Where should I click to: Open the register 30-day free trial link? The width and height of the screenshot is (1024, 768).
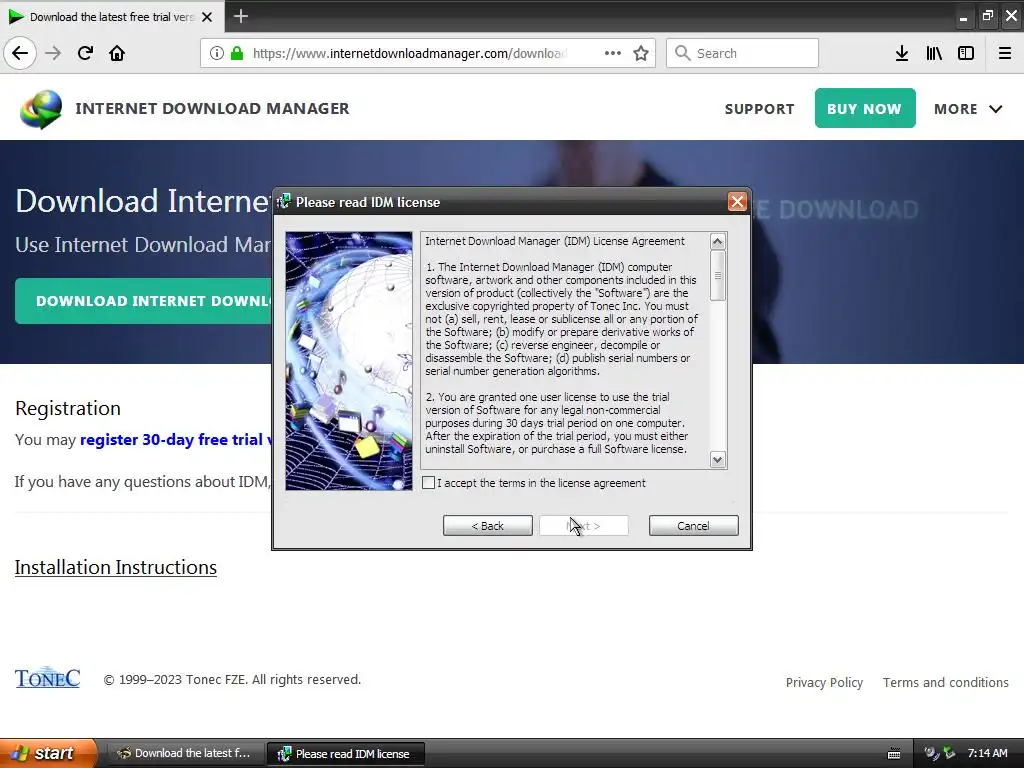click(176, 440)
